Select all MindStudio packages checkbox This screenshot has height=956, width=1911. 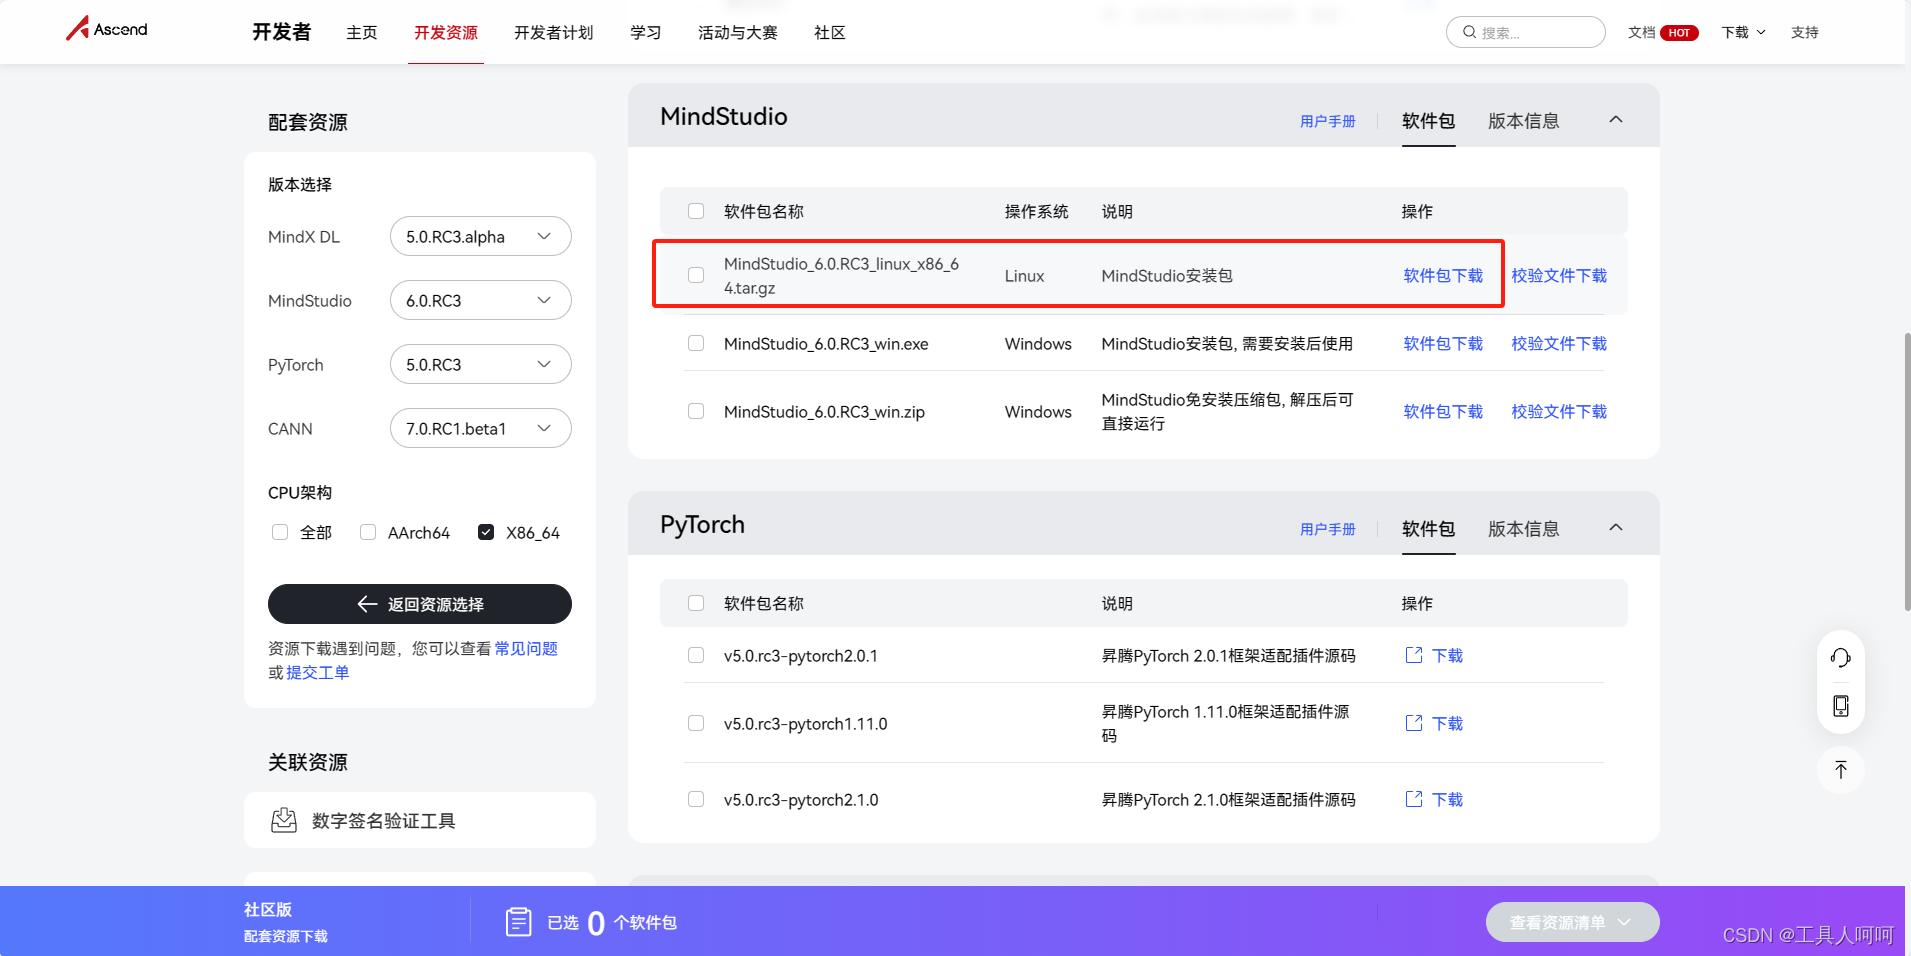pos(696,211)
